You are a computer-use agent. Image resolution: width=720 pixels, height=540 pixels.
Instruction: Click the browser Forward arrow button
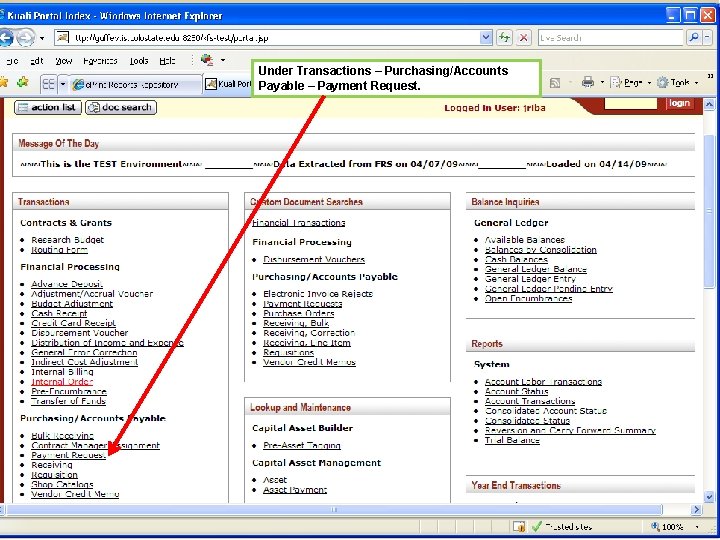25,38
